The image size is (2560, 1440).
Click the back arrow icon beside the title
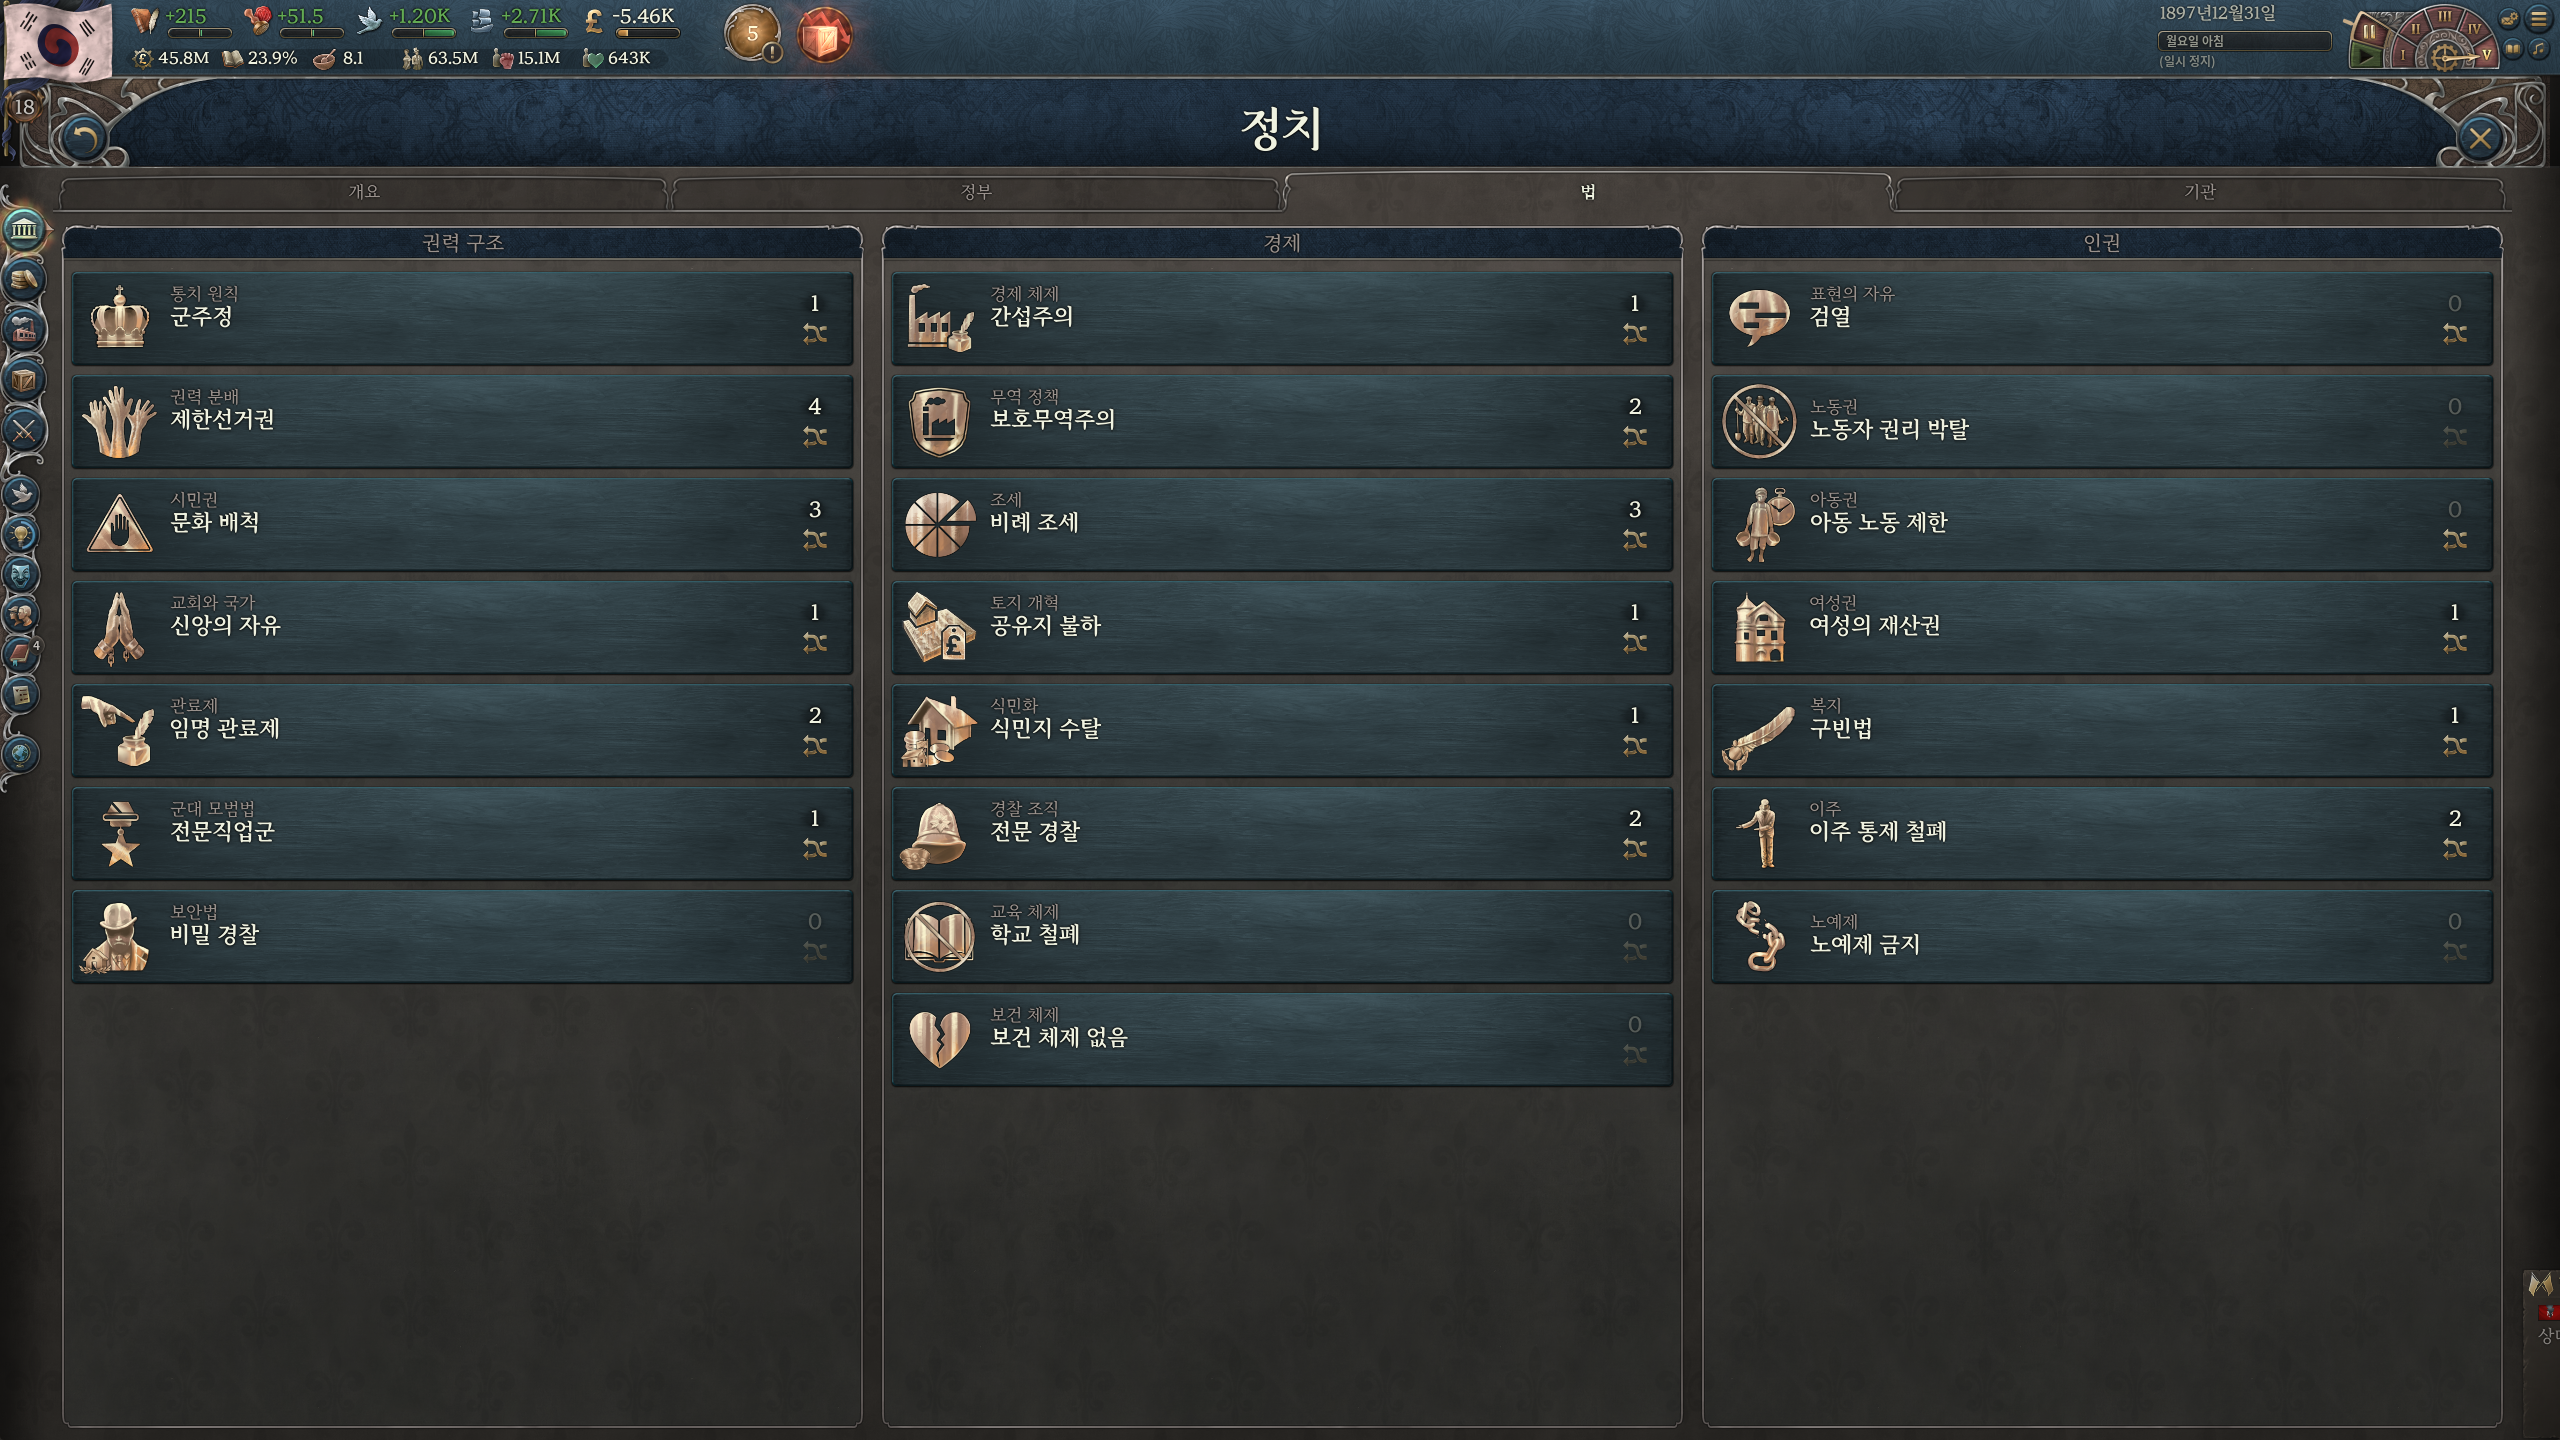click(83, 139)
